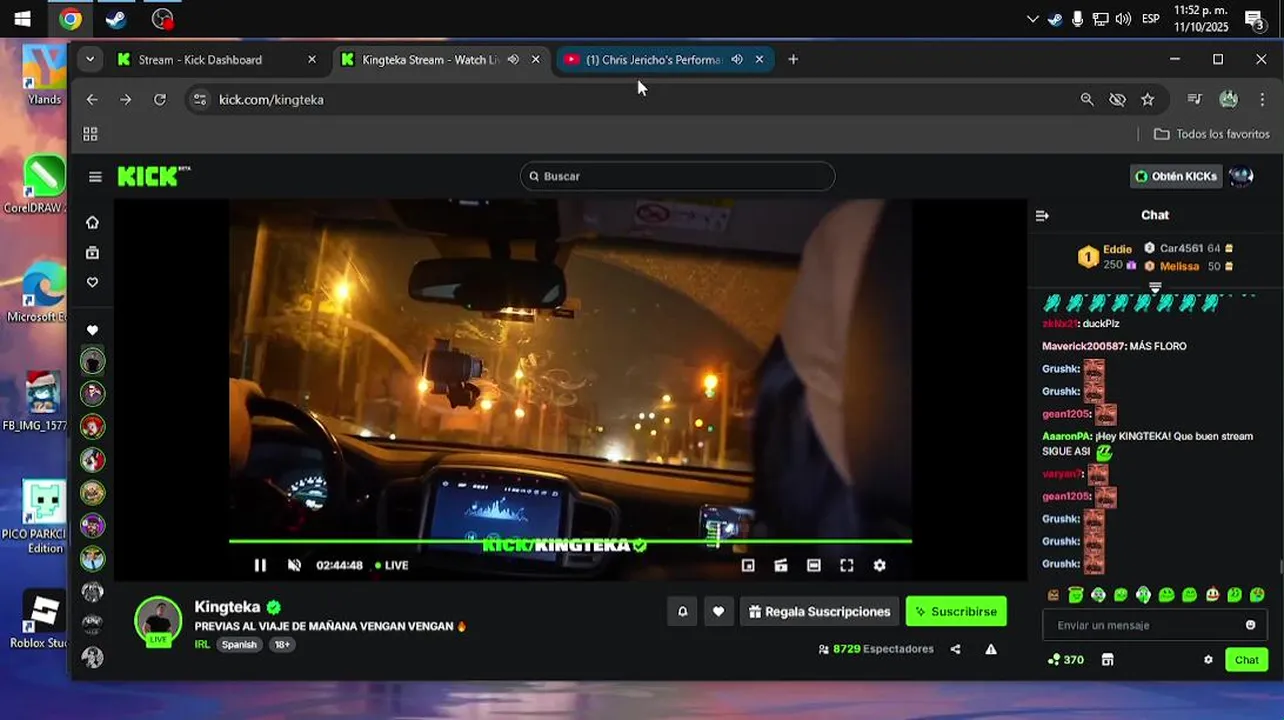1284x720 pixels.
Task: Go to Home in the Kick sidebar
Action: click(x=92, y=222)
